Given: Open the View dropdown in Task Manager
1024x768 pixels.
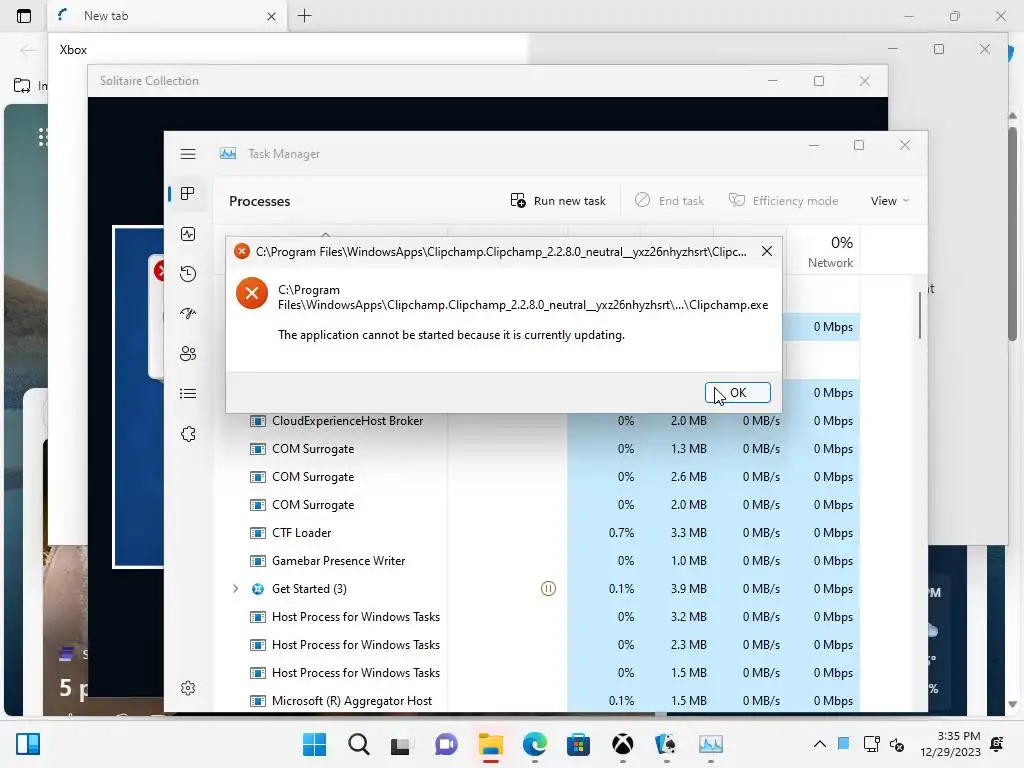Looking at the screenshot, I should point(889,200).
